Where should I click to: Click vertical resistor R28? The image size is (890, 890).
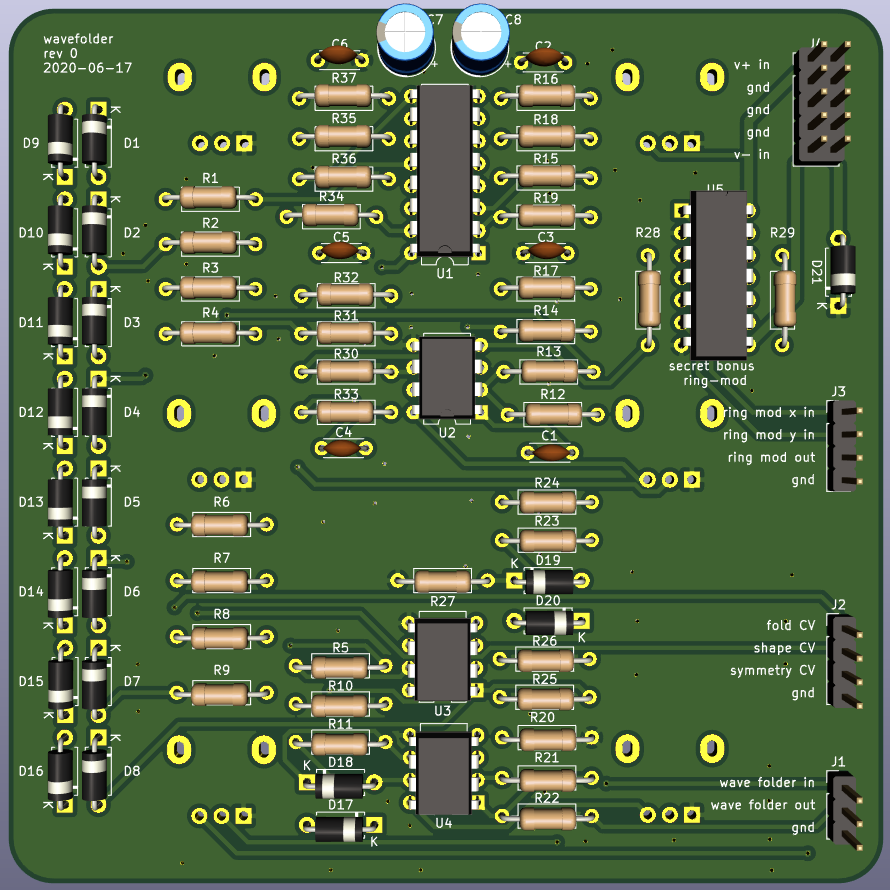pos(648,299)
